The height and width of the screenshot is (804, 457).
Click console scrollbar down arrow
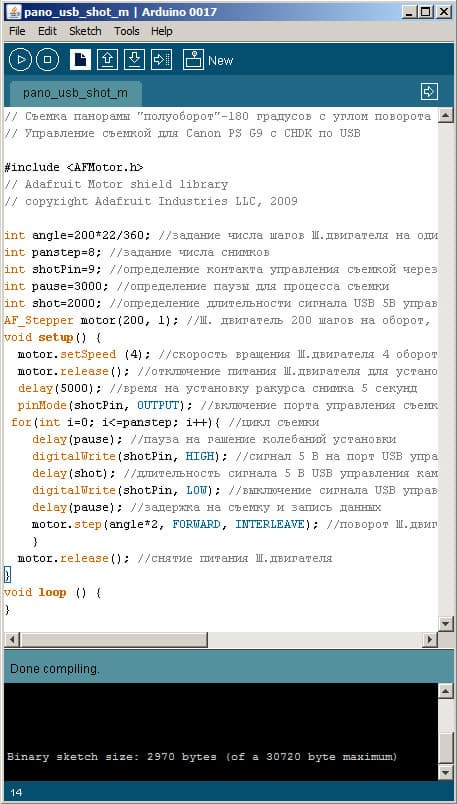(x=445, y=772)
